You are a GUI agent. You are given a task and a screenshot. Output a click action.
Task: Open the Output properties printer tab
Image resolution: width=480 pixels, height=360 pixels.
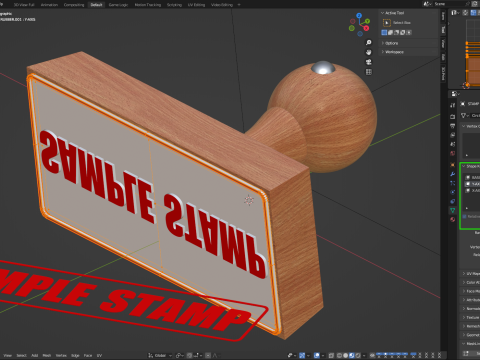point(452,126)
